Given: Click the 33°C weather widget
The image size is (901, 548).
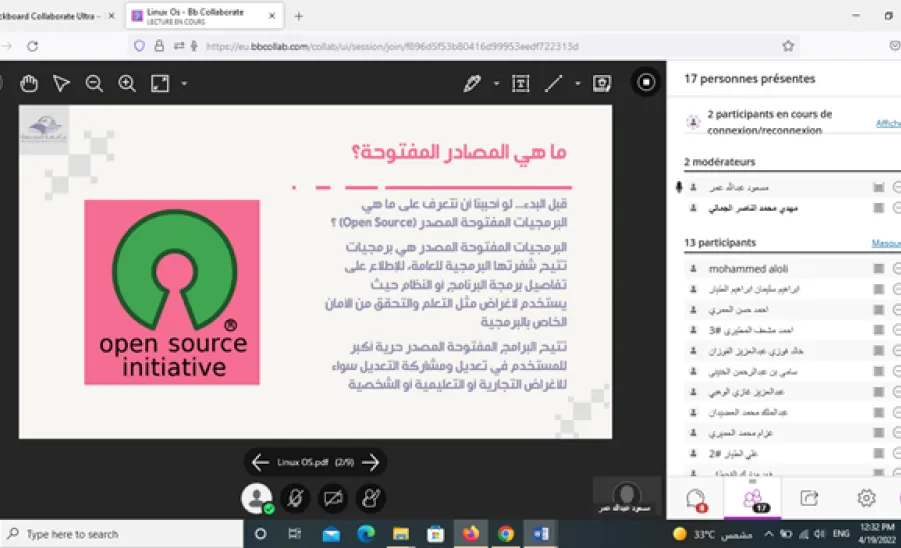Looking at the screenshot, I should (713, 534).
